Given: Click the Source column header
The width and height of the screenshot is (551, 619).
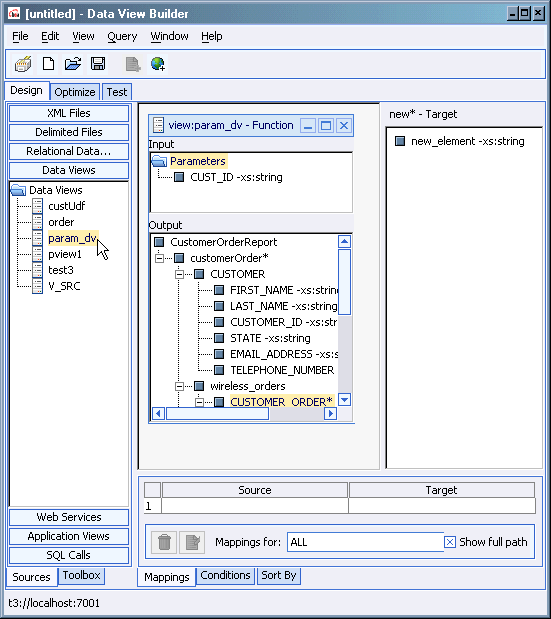Looking at the screenshot, I should (255, 490).
